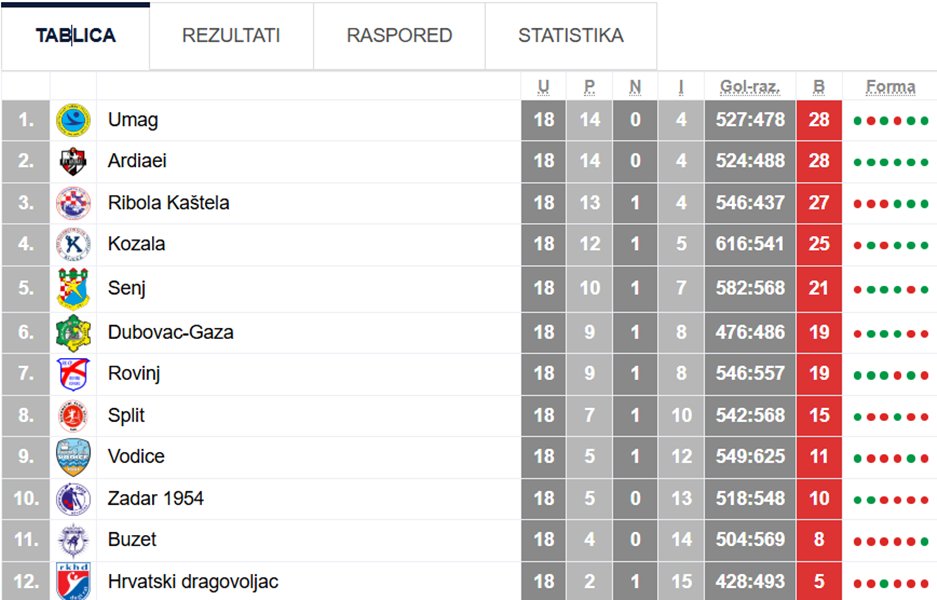Click the Umag club logo
The image size is (937, 600).
(73, 120)
